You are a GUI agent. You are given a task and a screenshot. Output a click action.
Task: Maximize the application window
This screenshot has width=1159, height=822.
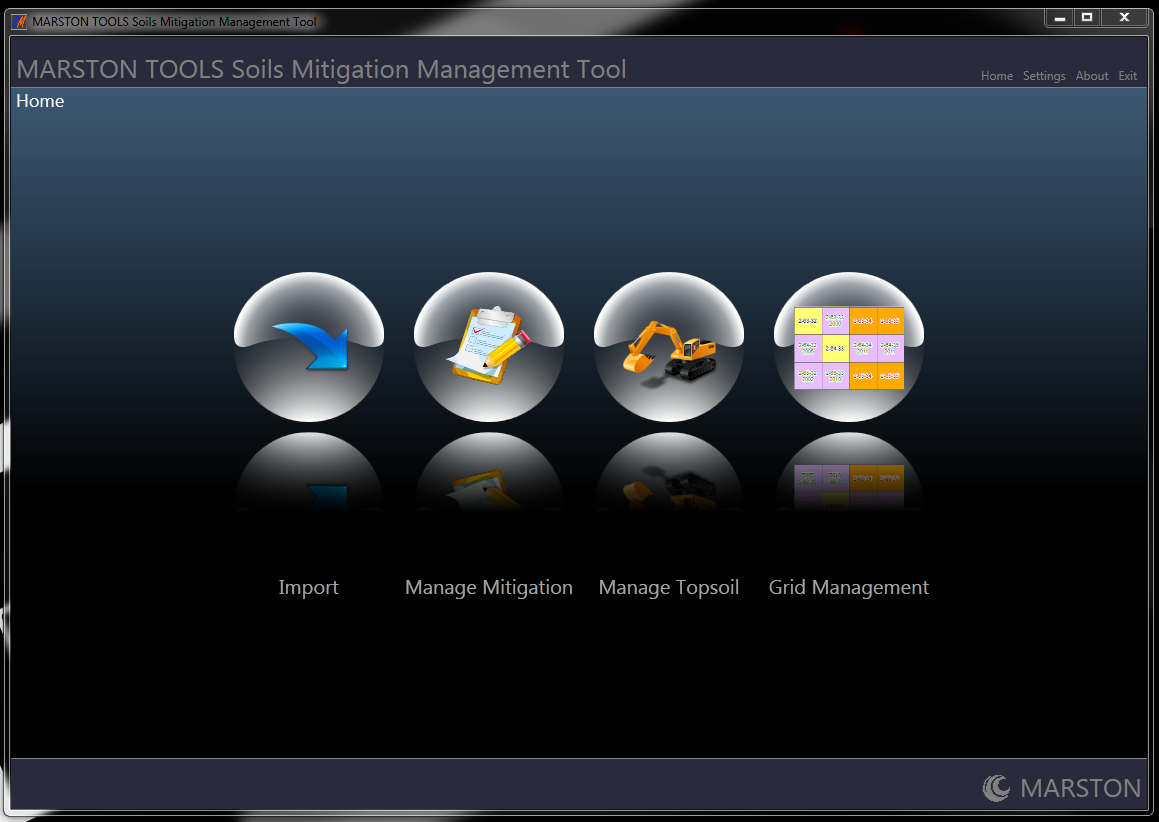[x=1087, y=17]
